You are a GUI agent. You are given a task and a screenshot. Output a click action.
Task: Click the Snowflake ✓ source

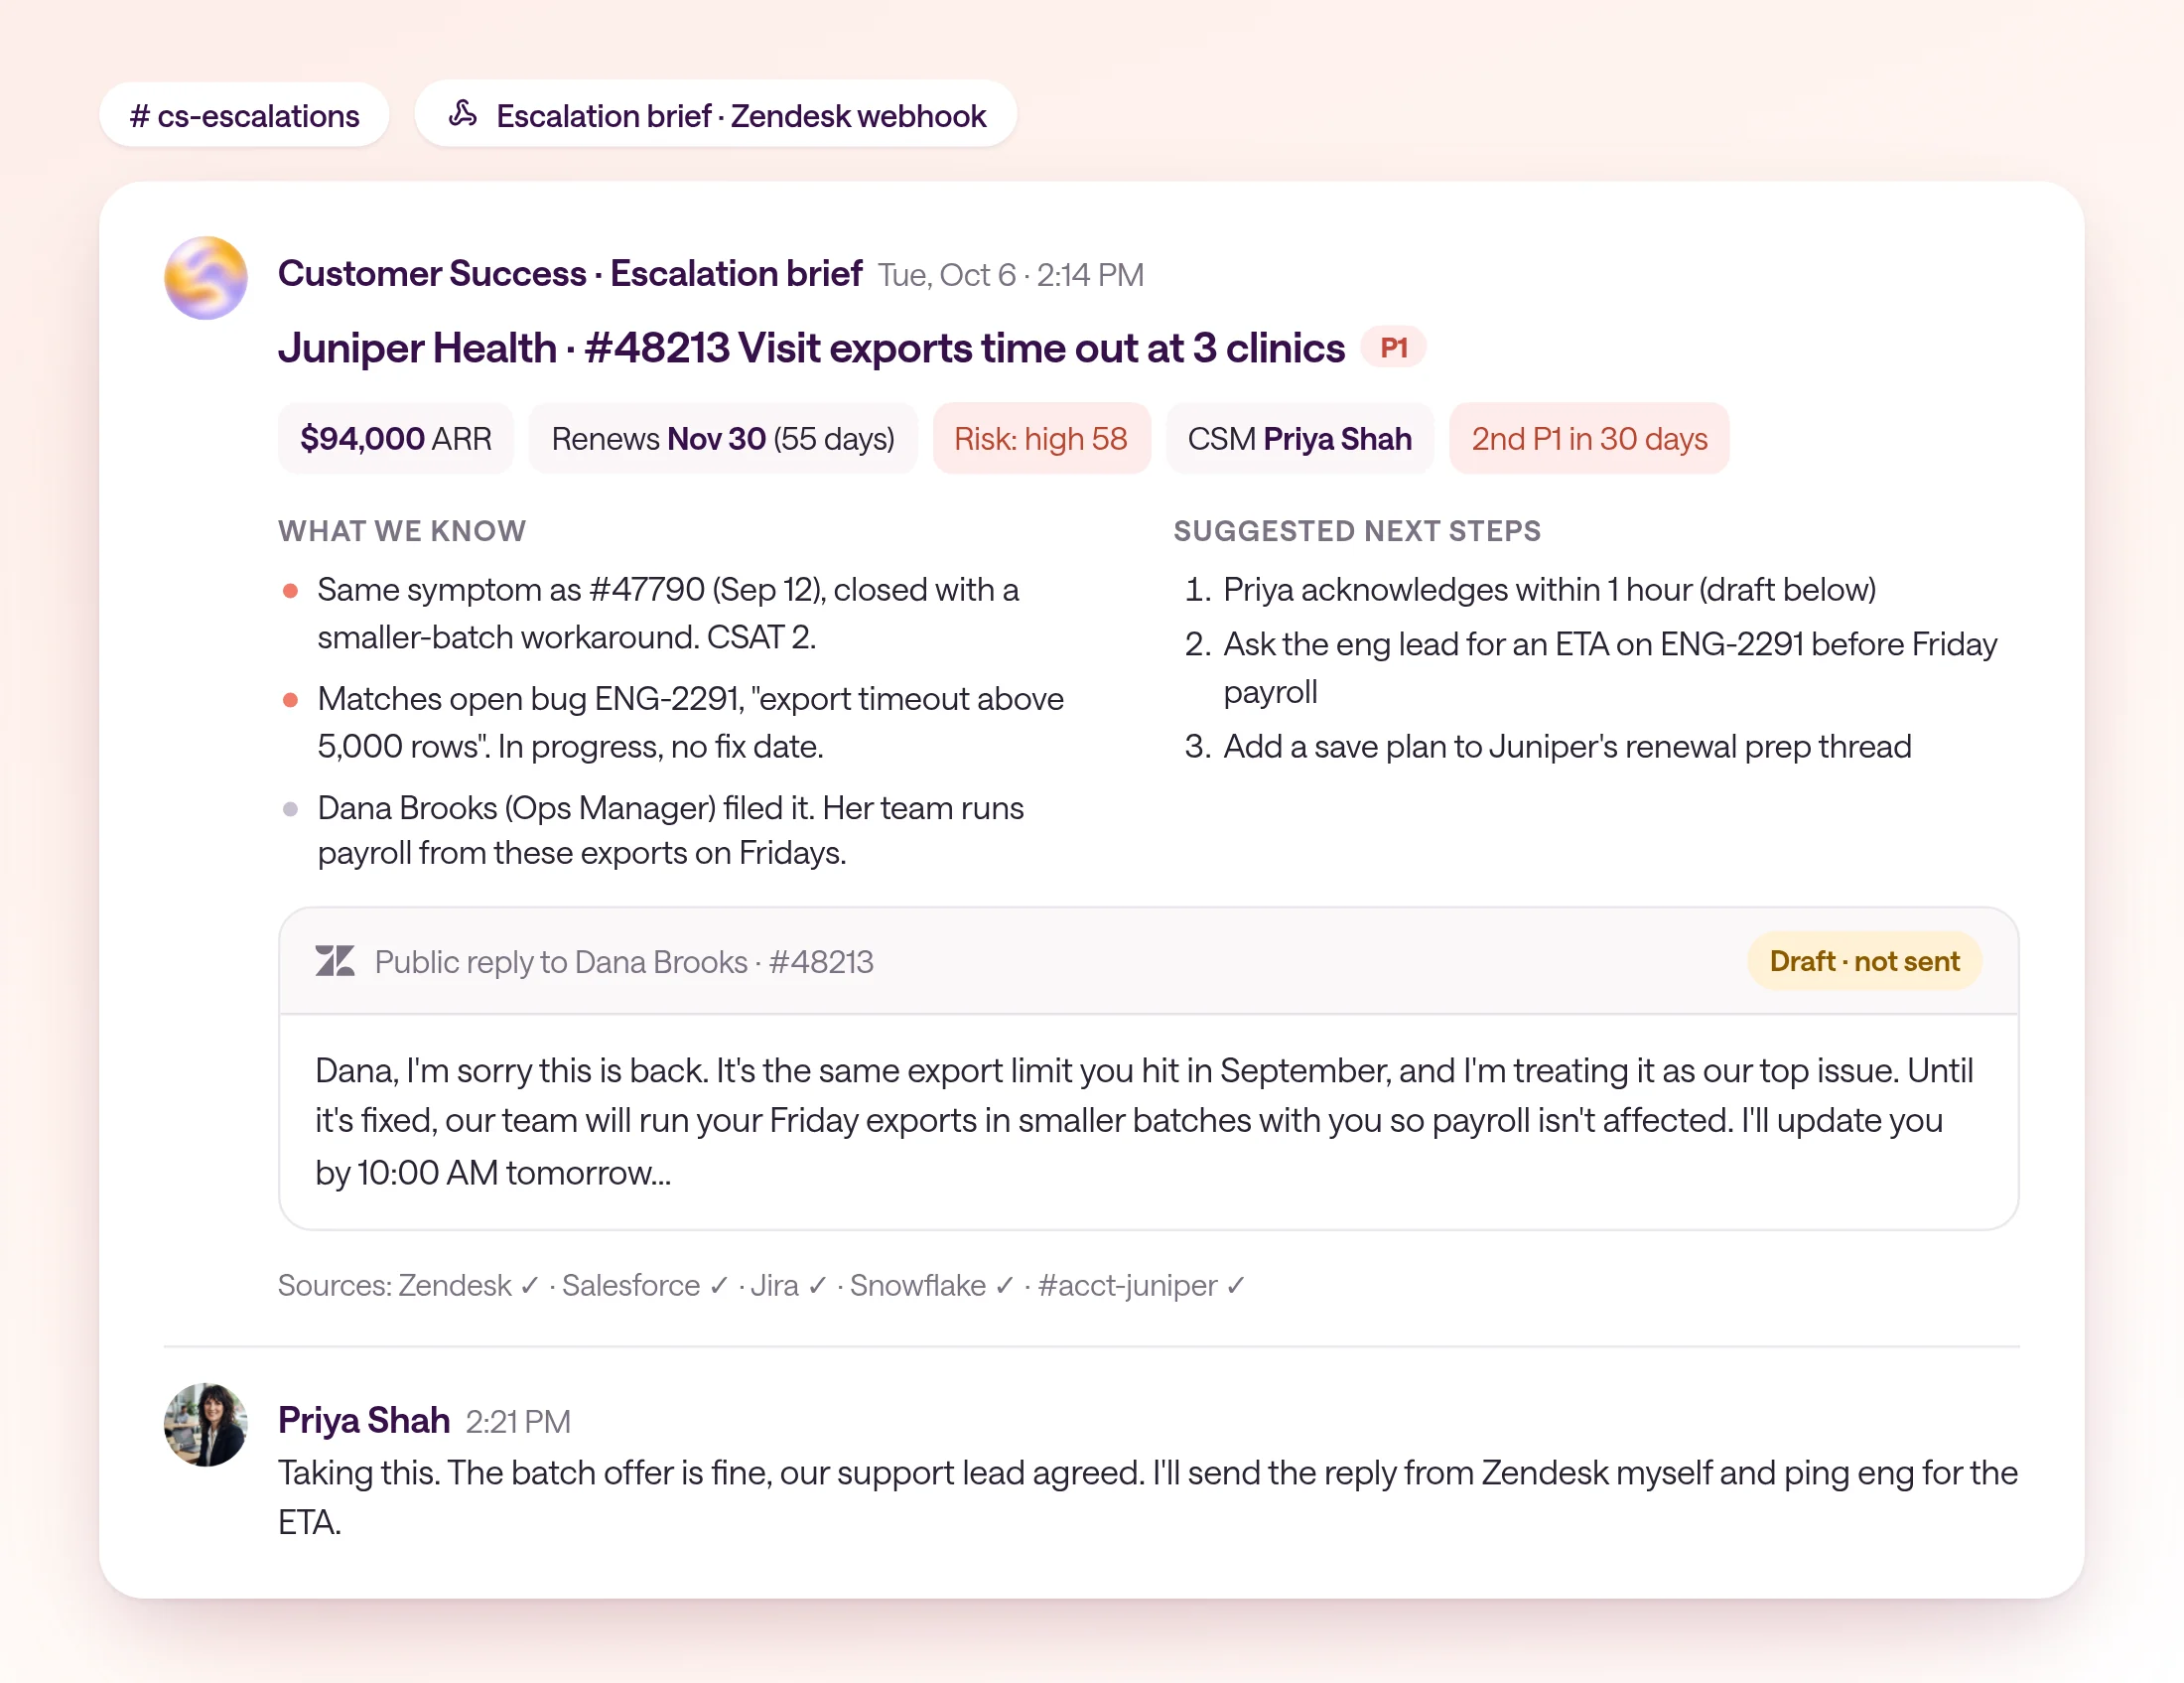[x=933, y=1285]
